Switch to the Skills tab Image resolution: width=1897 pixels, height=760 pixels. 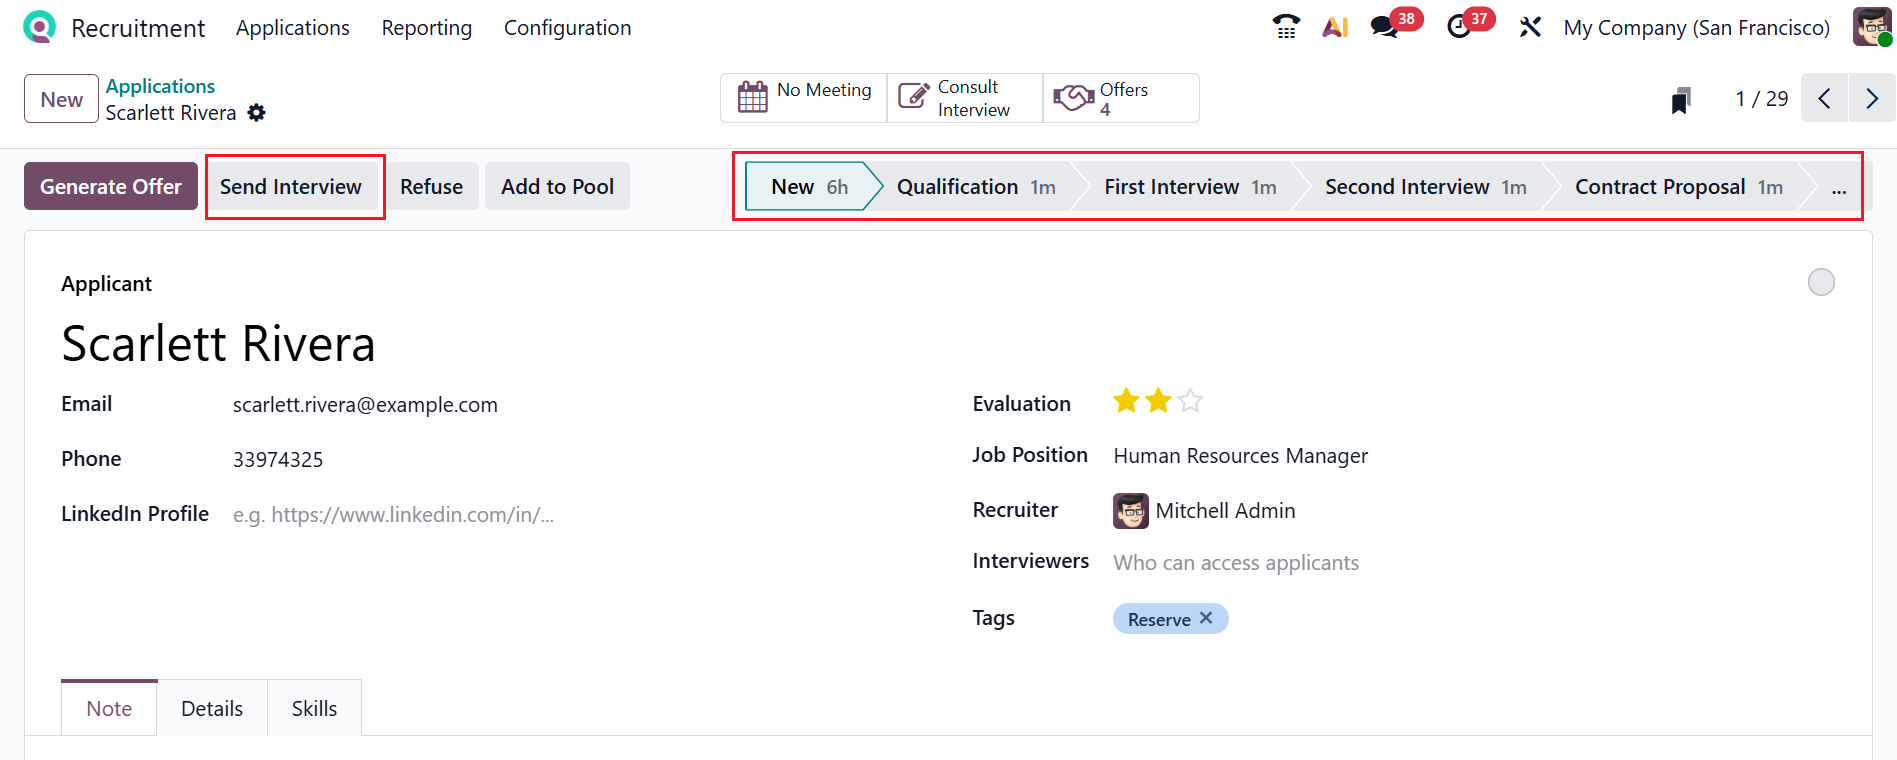(x=314, y=709)
